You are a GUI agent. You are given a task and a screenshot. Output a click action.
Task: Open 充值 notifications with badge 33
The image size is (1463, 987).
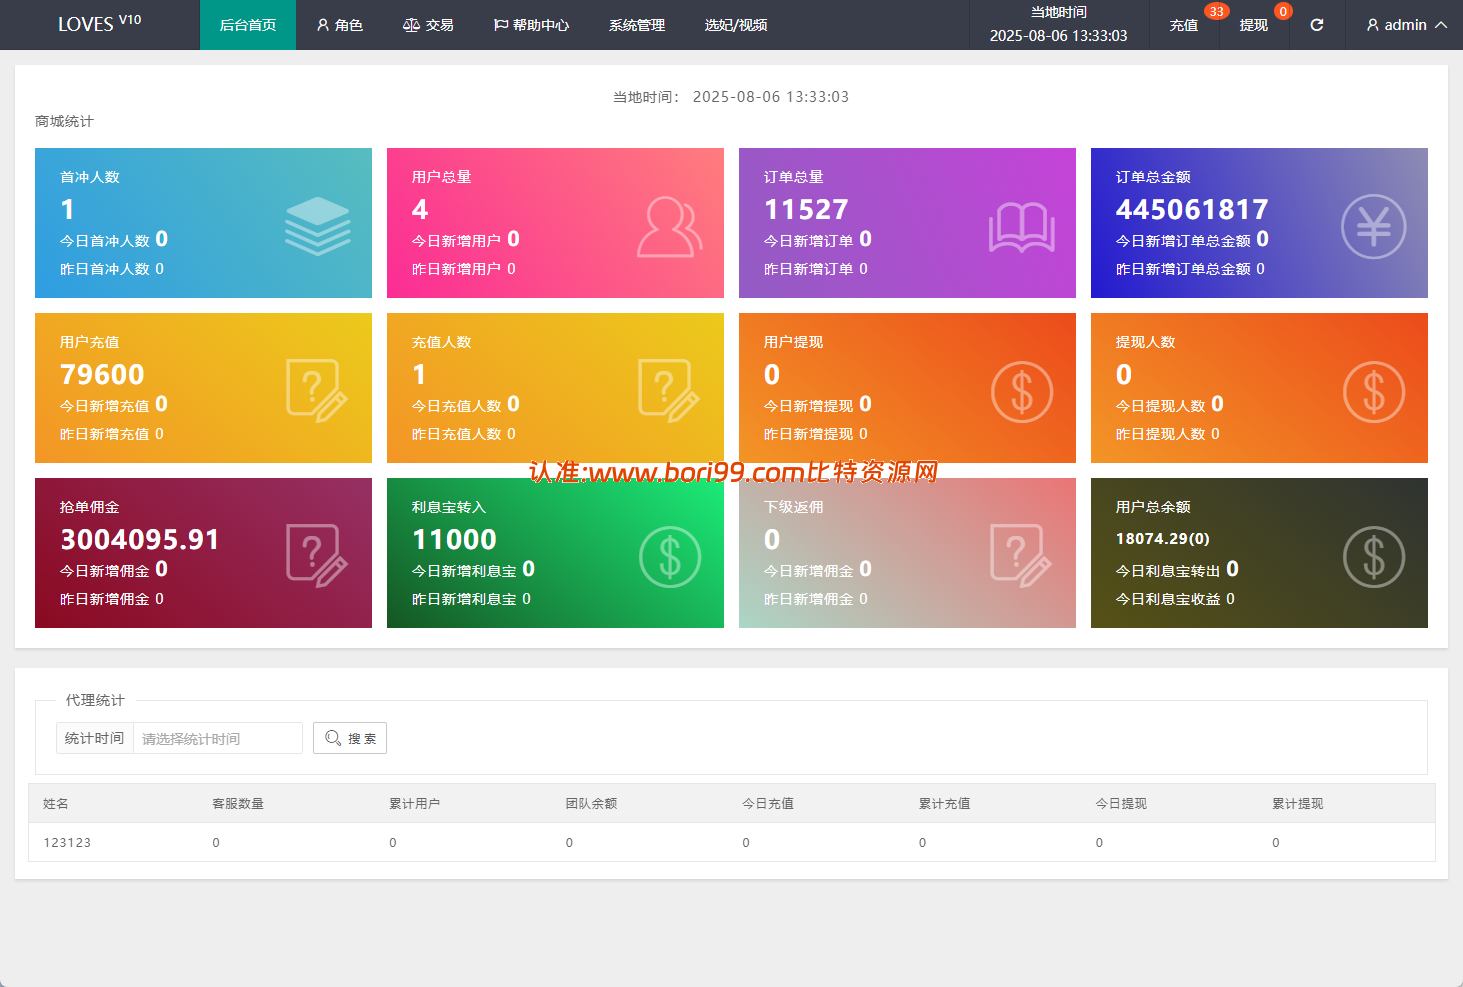pos(1184,25)
